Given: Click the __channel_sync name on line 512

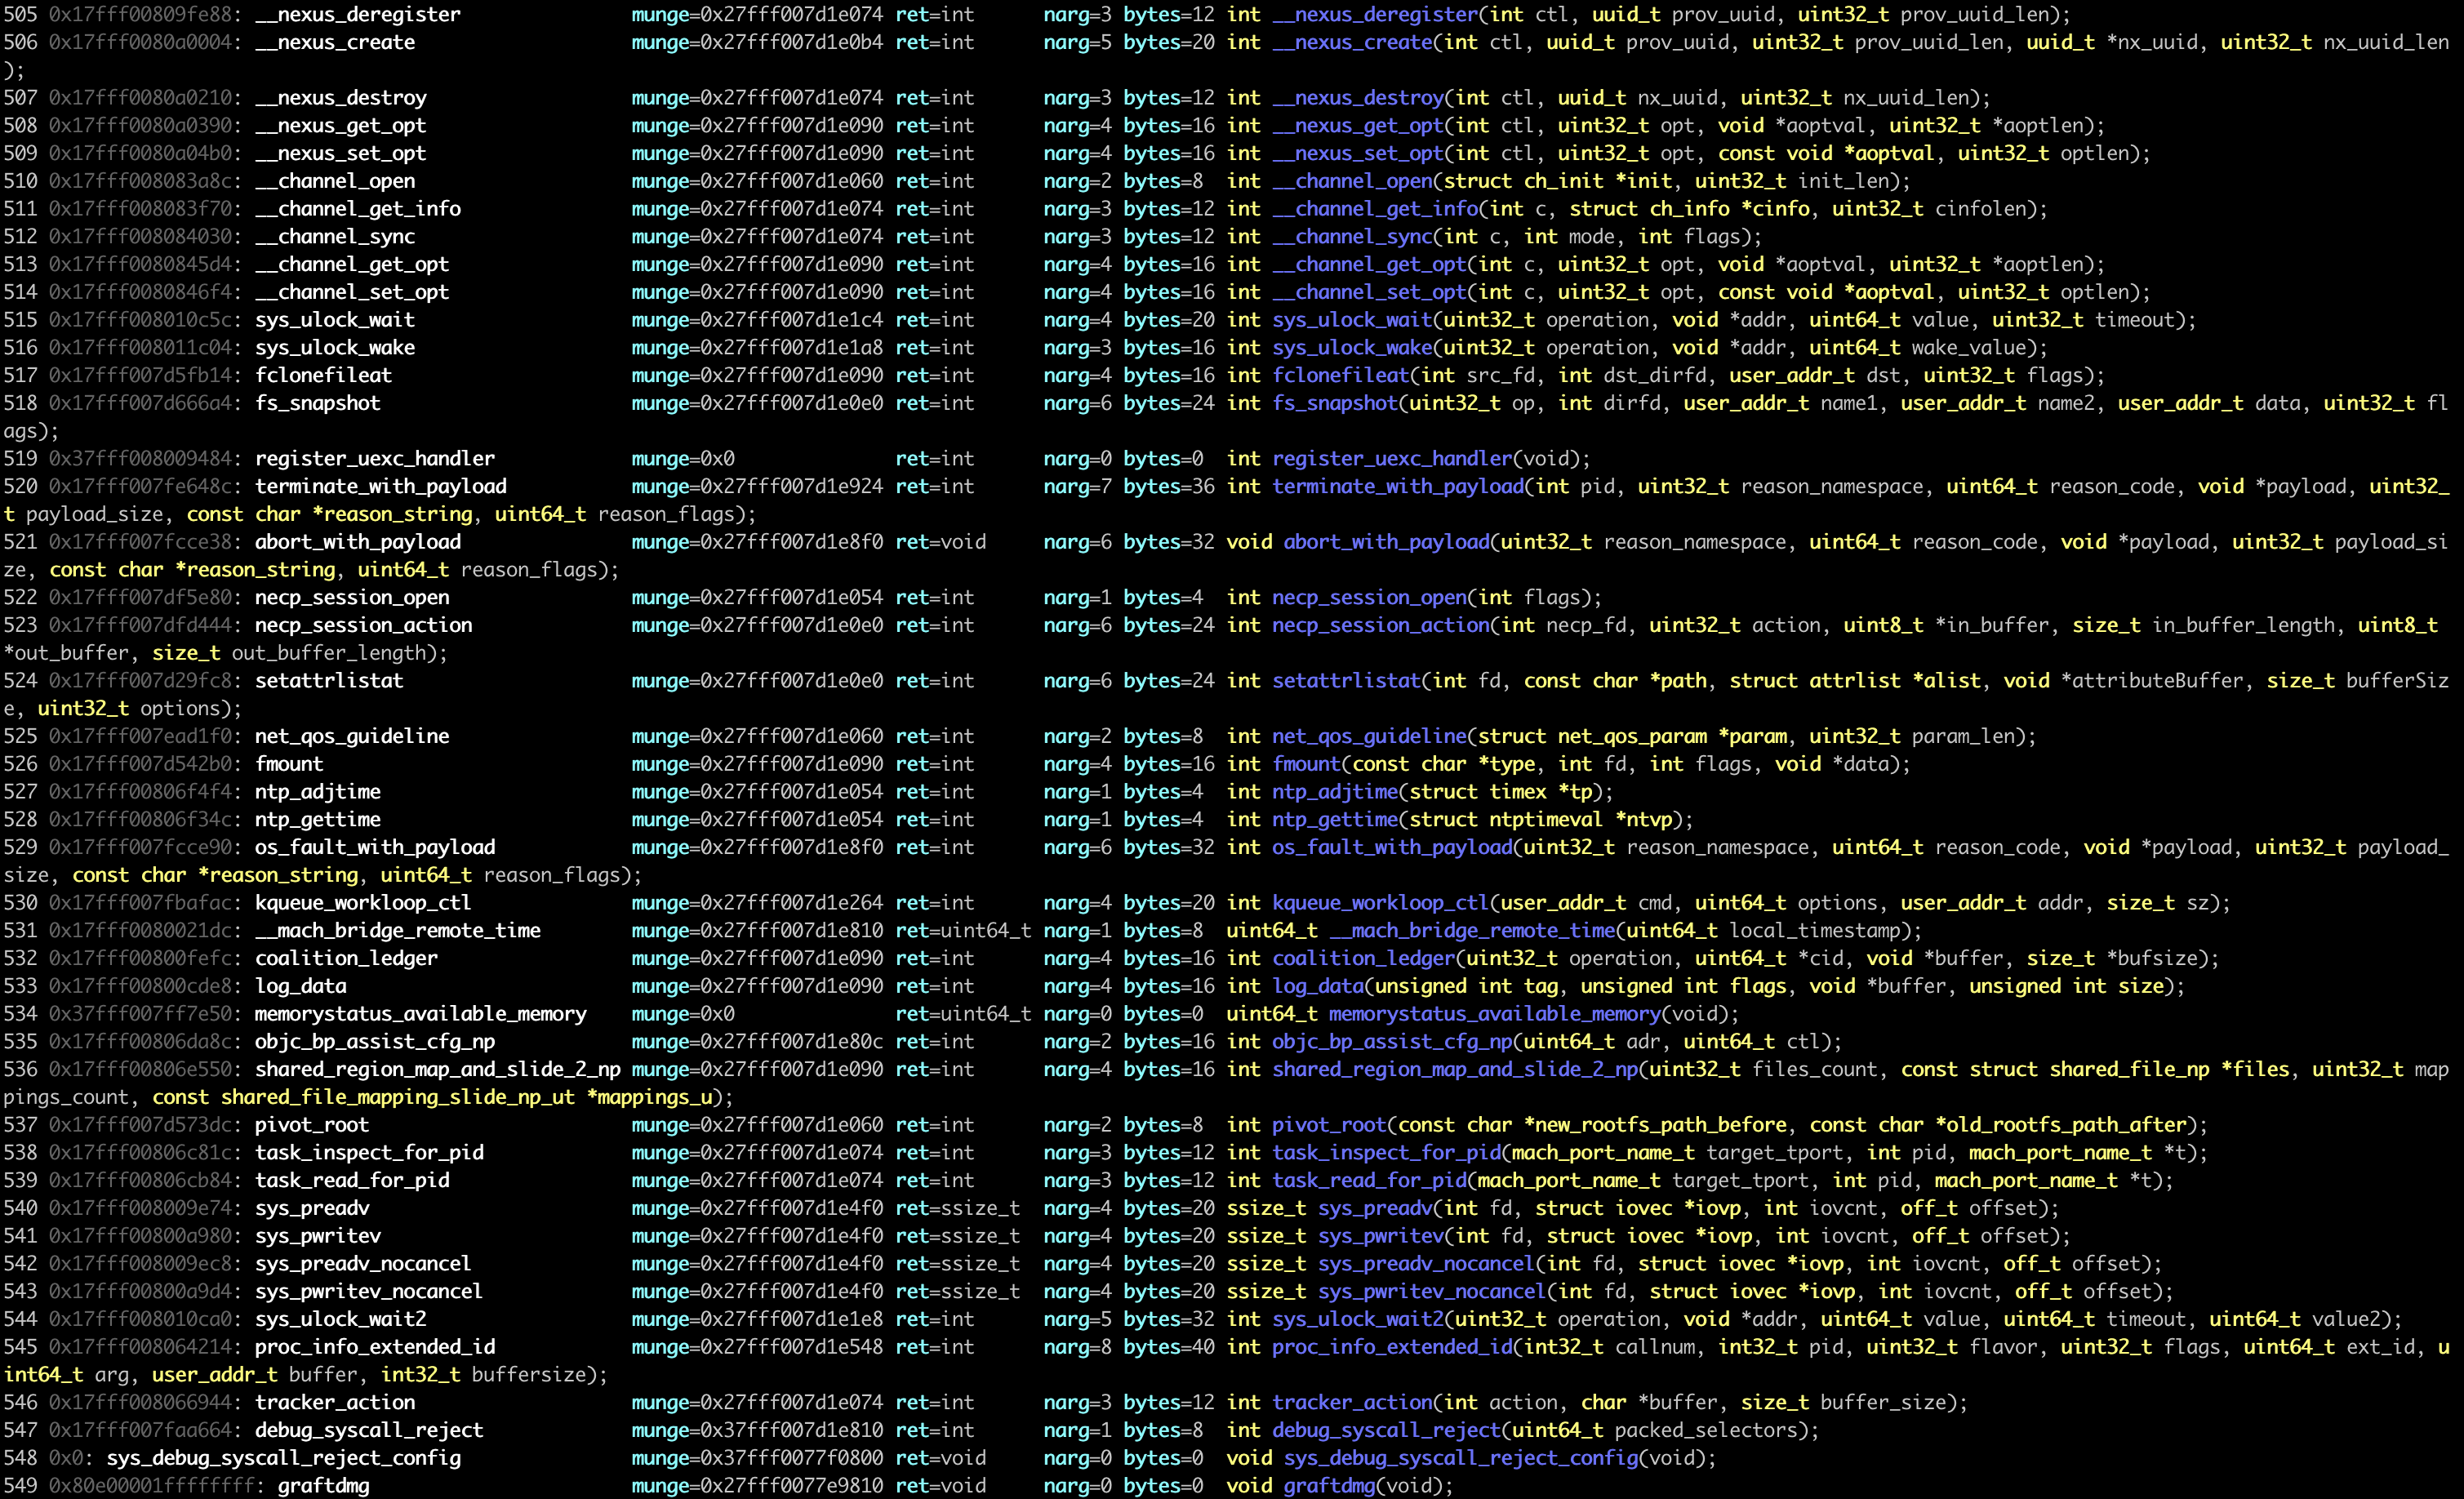Looking at the screenshot, I should tap(335, 236).
